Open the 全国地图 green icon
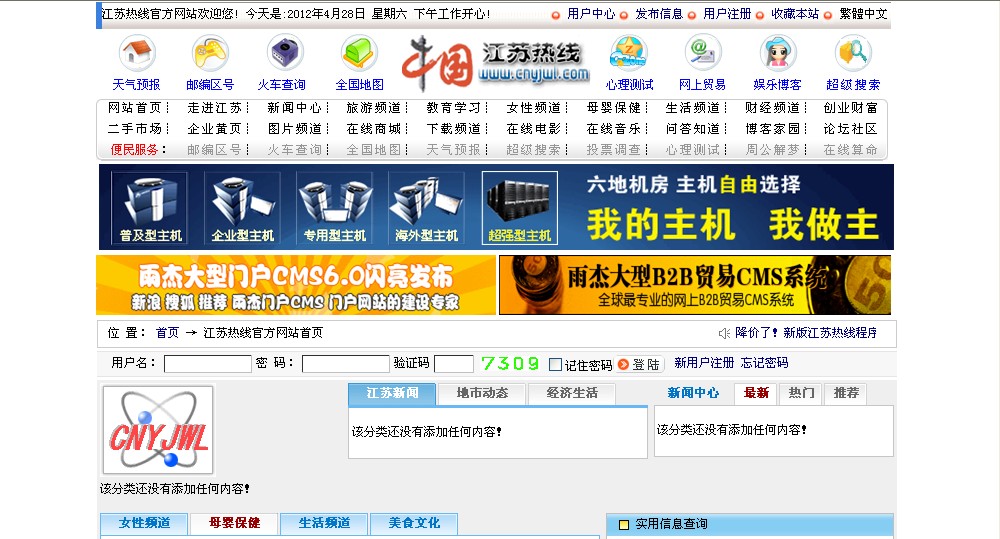This screenshot has width=1000, height=539. click(x=359, y=53)
